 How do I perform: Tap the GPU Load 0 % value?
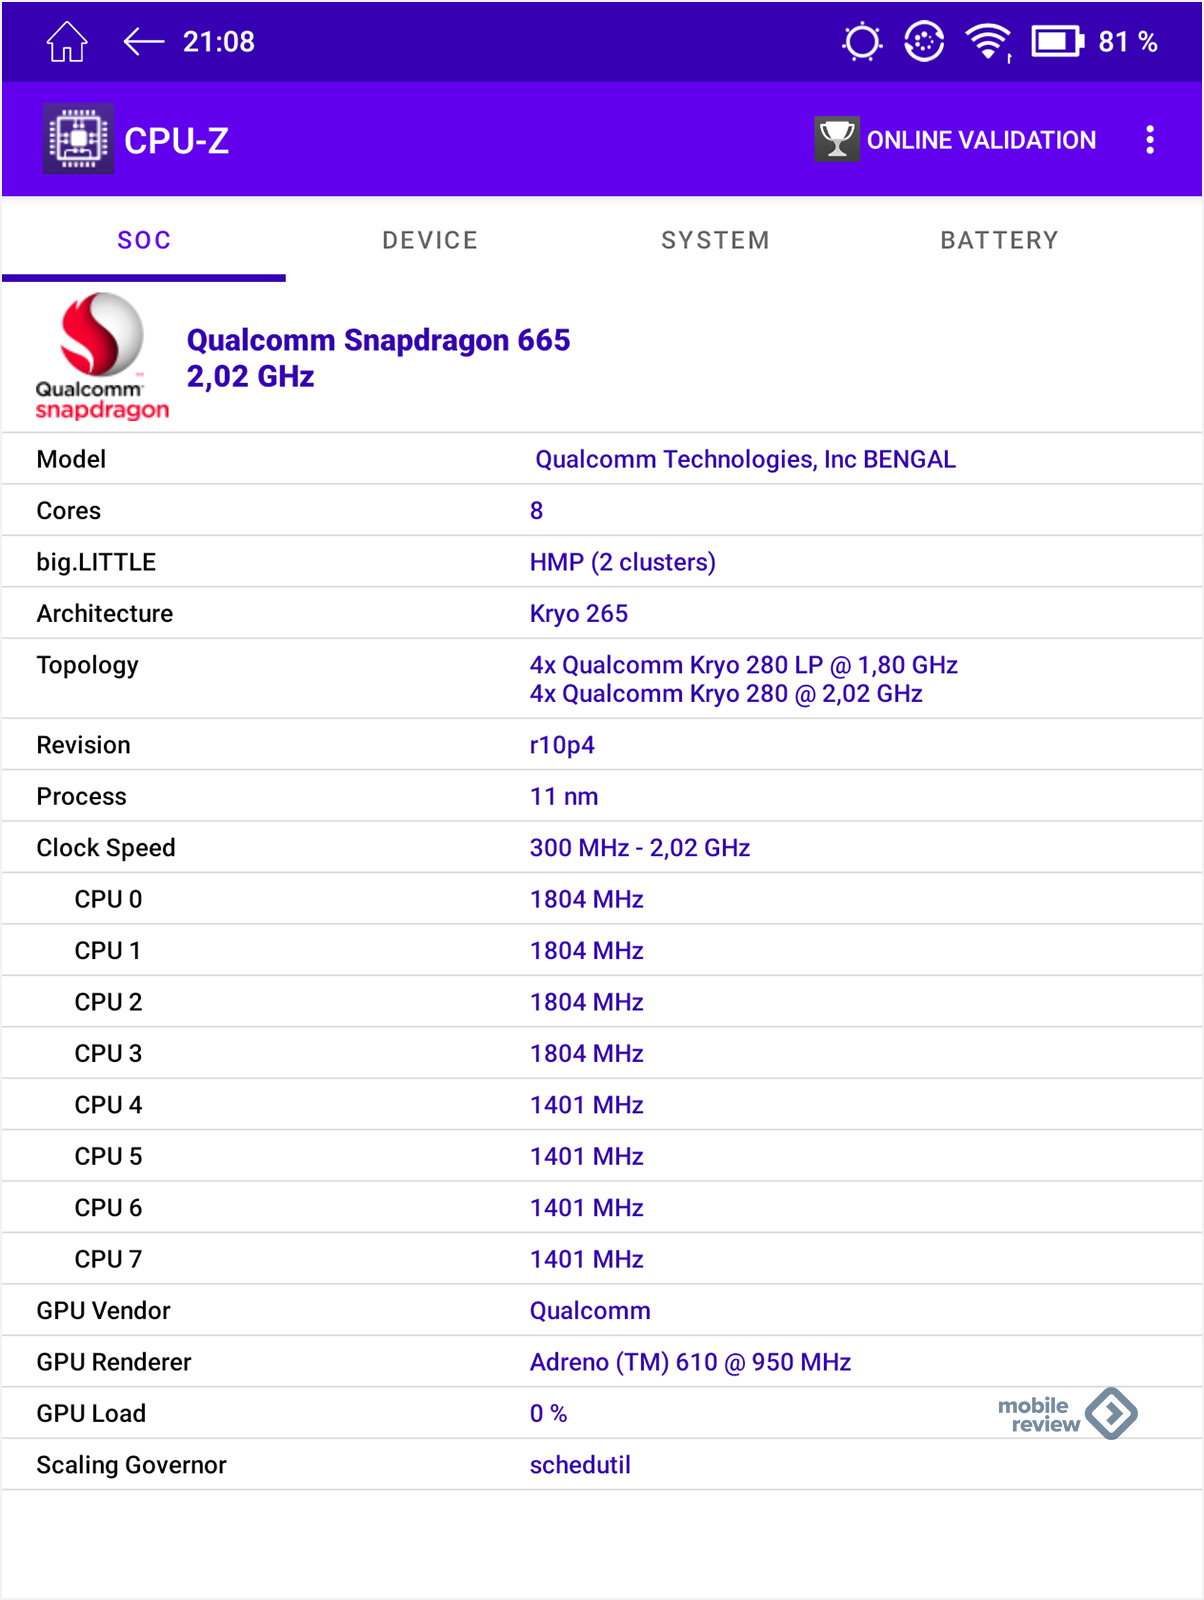coord(548,1414)
